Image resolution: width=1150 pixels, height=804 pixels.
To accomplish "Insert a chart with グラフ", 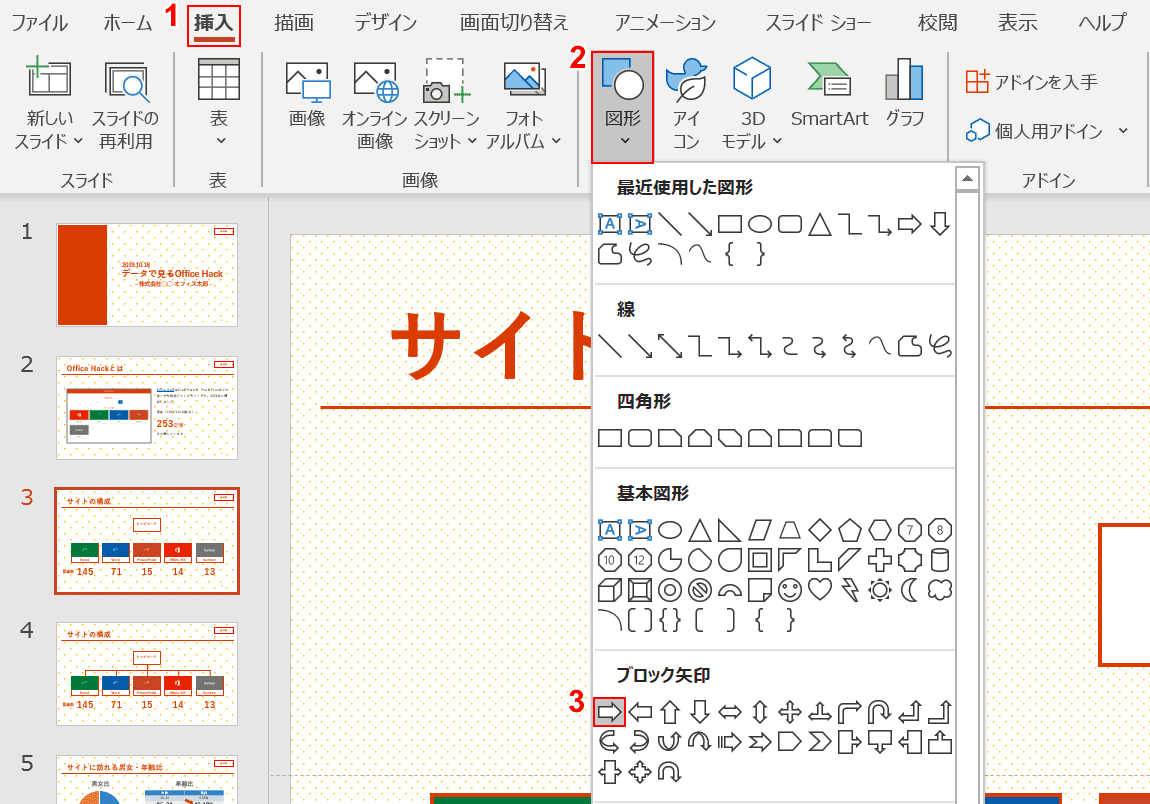I will coord(904,94).
